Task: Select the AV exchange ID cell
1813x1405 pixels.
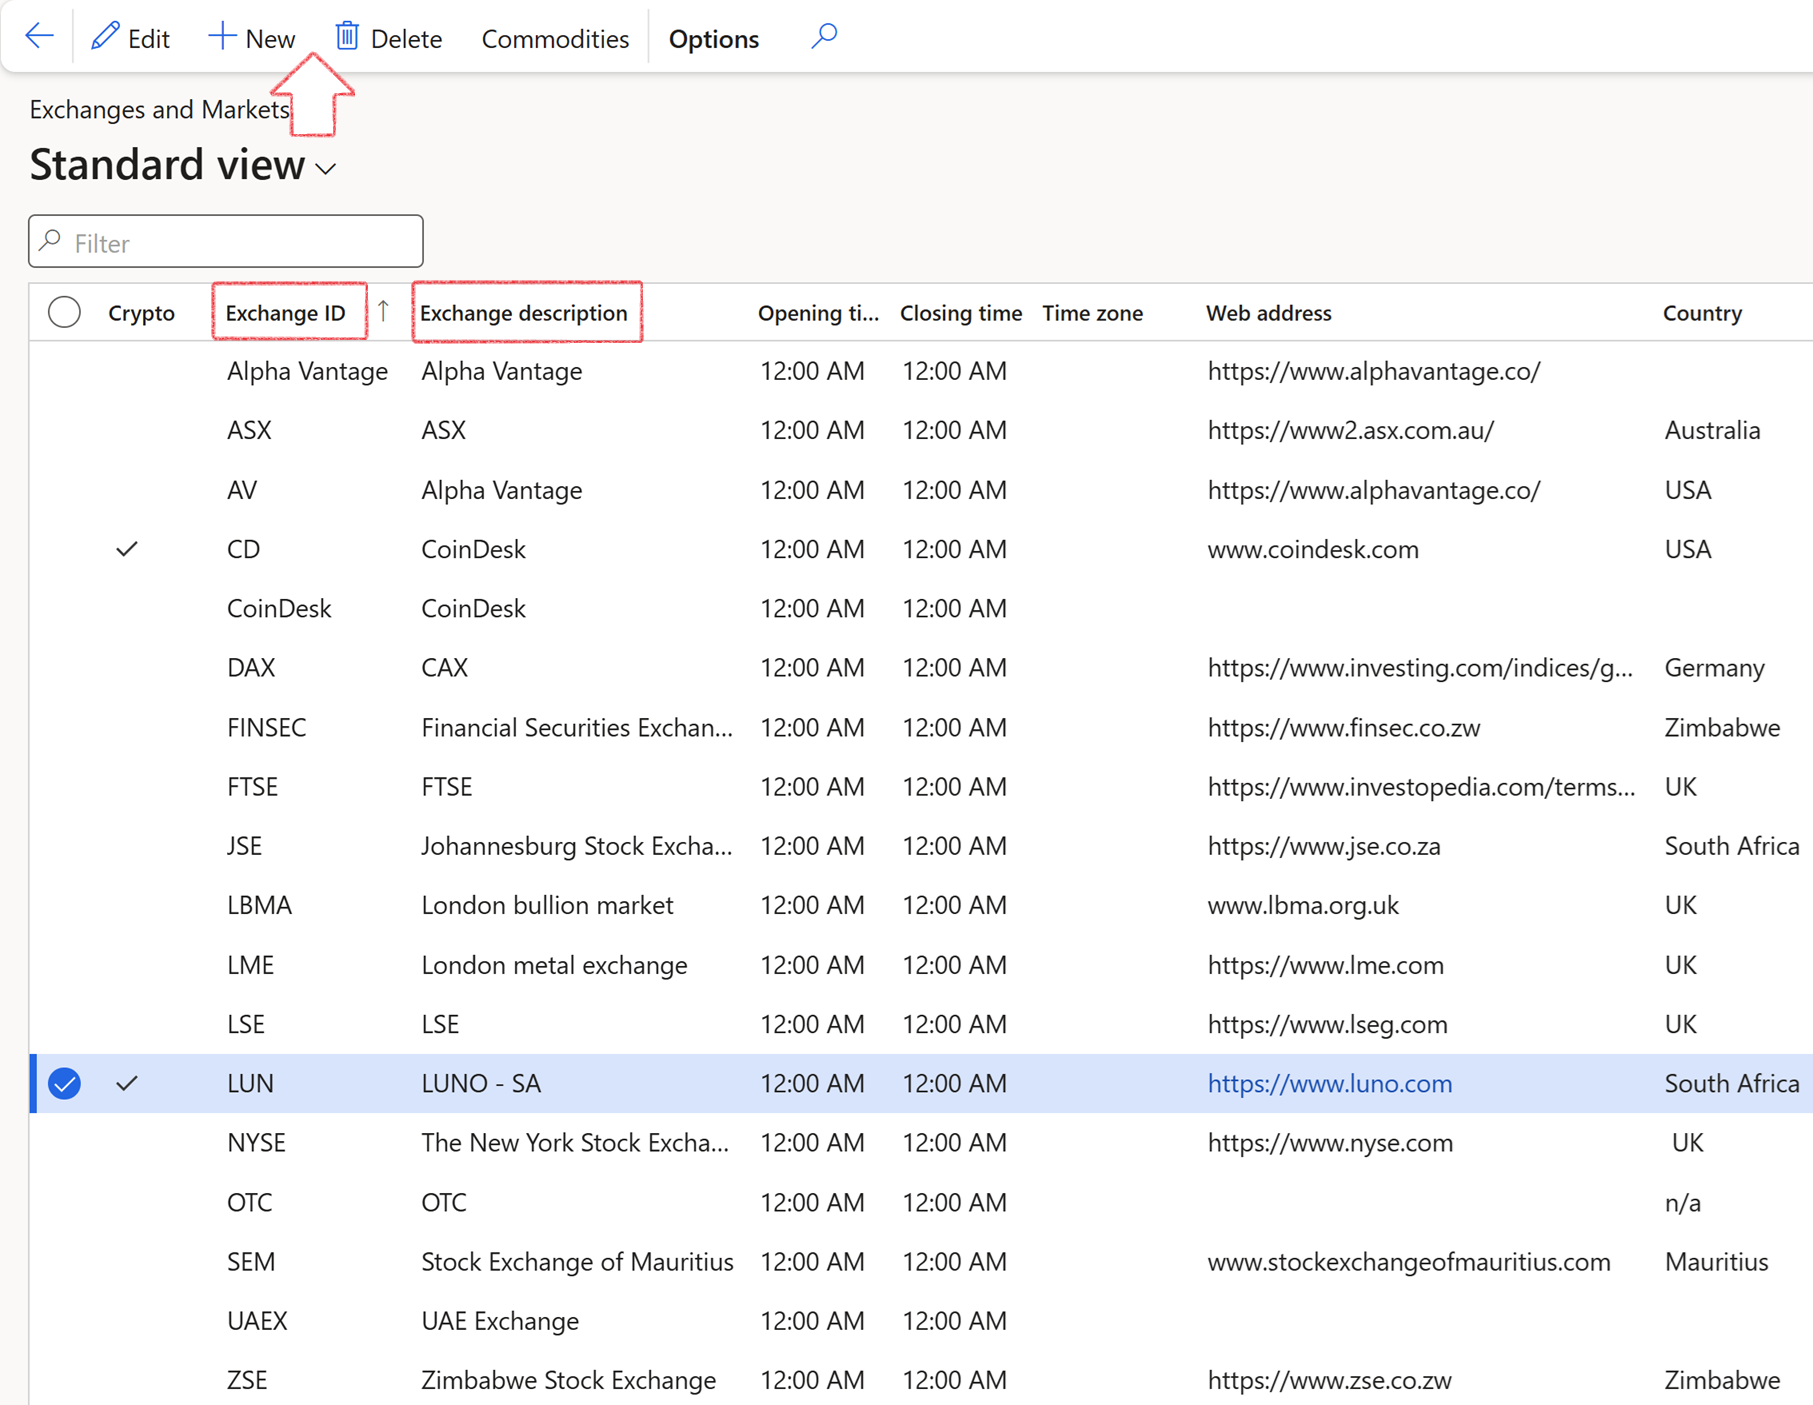Action: click(242, 490)
